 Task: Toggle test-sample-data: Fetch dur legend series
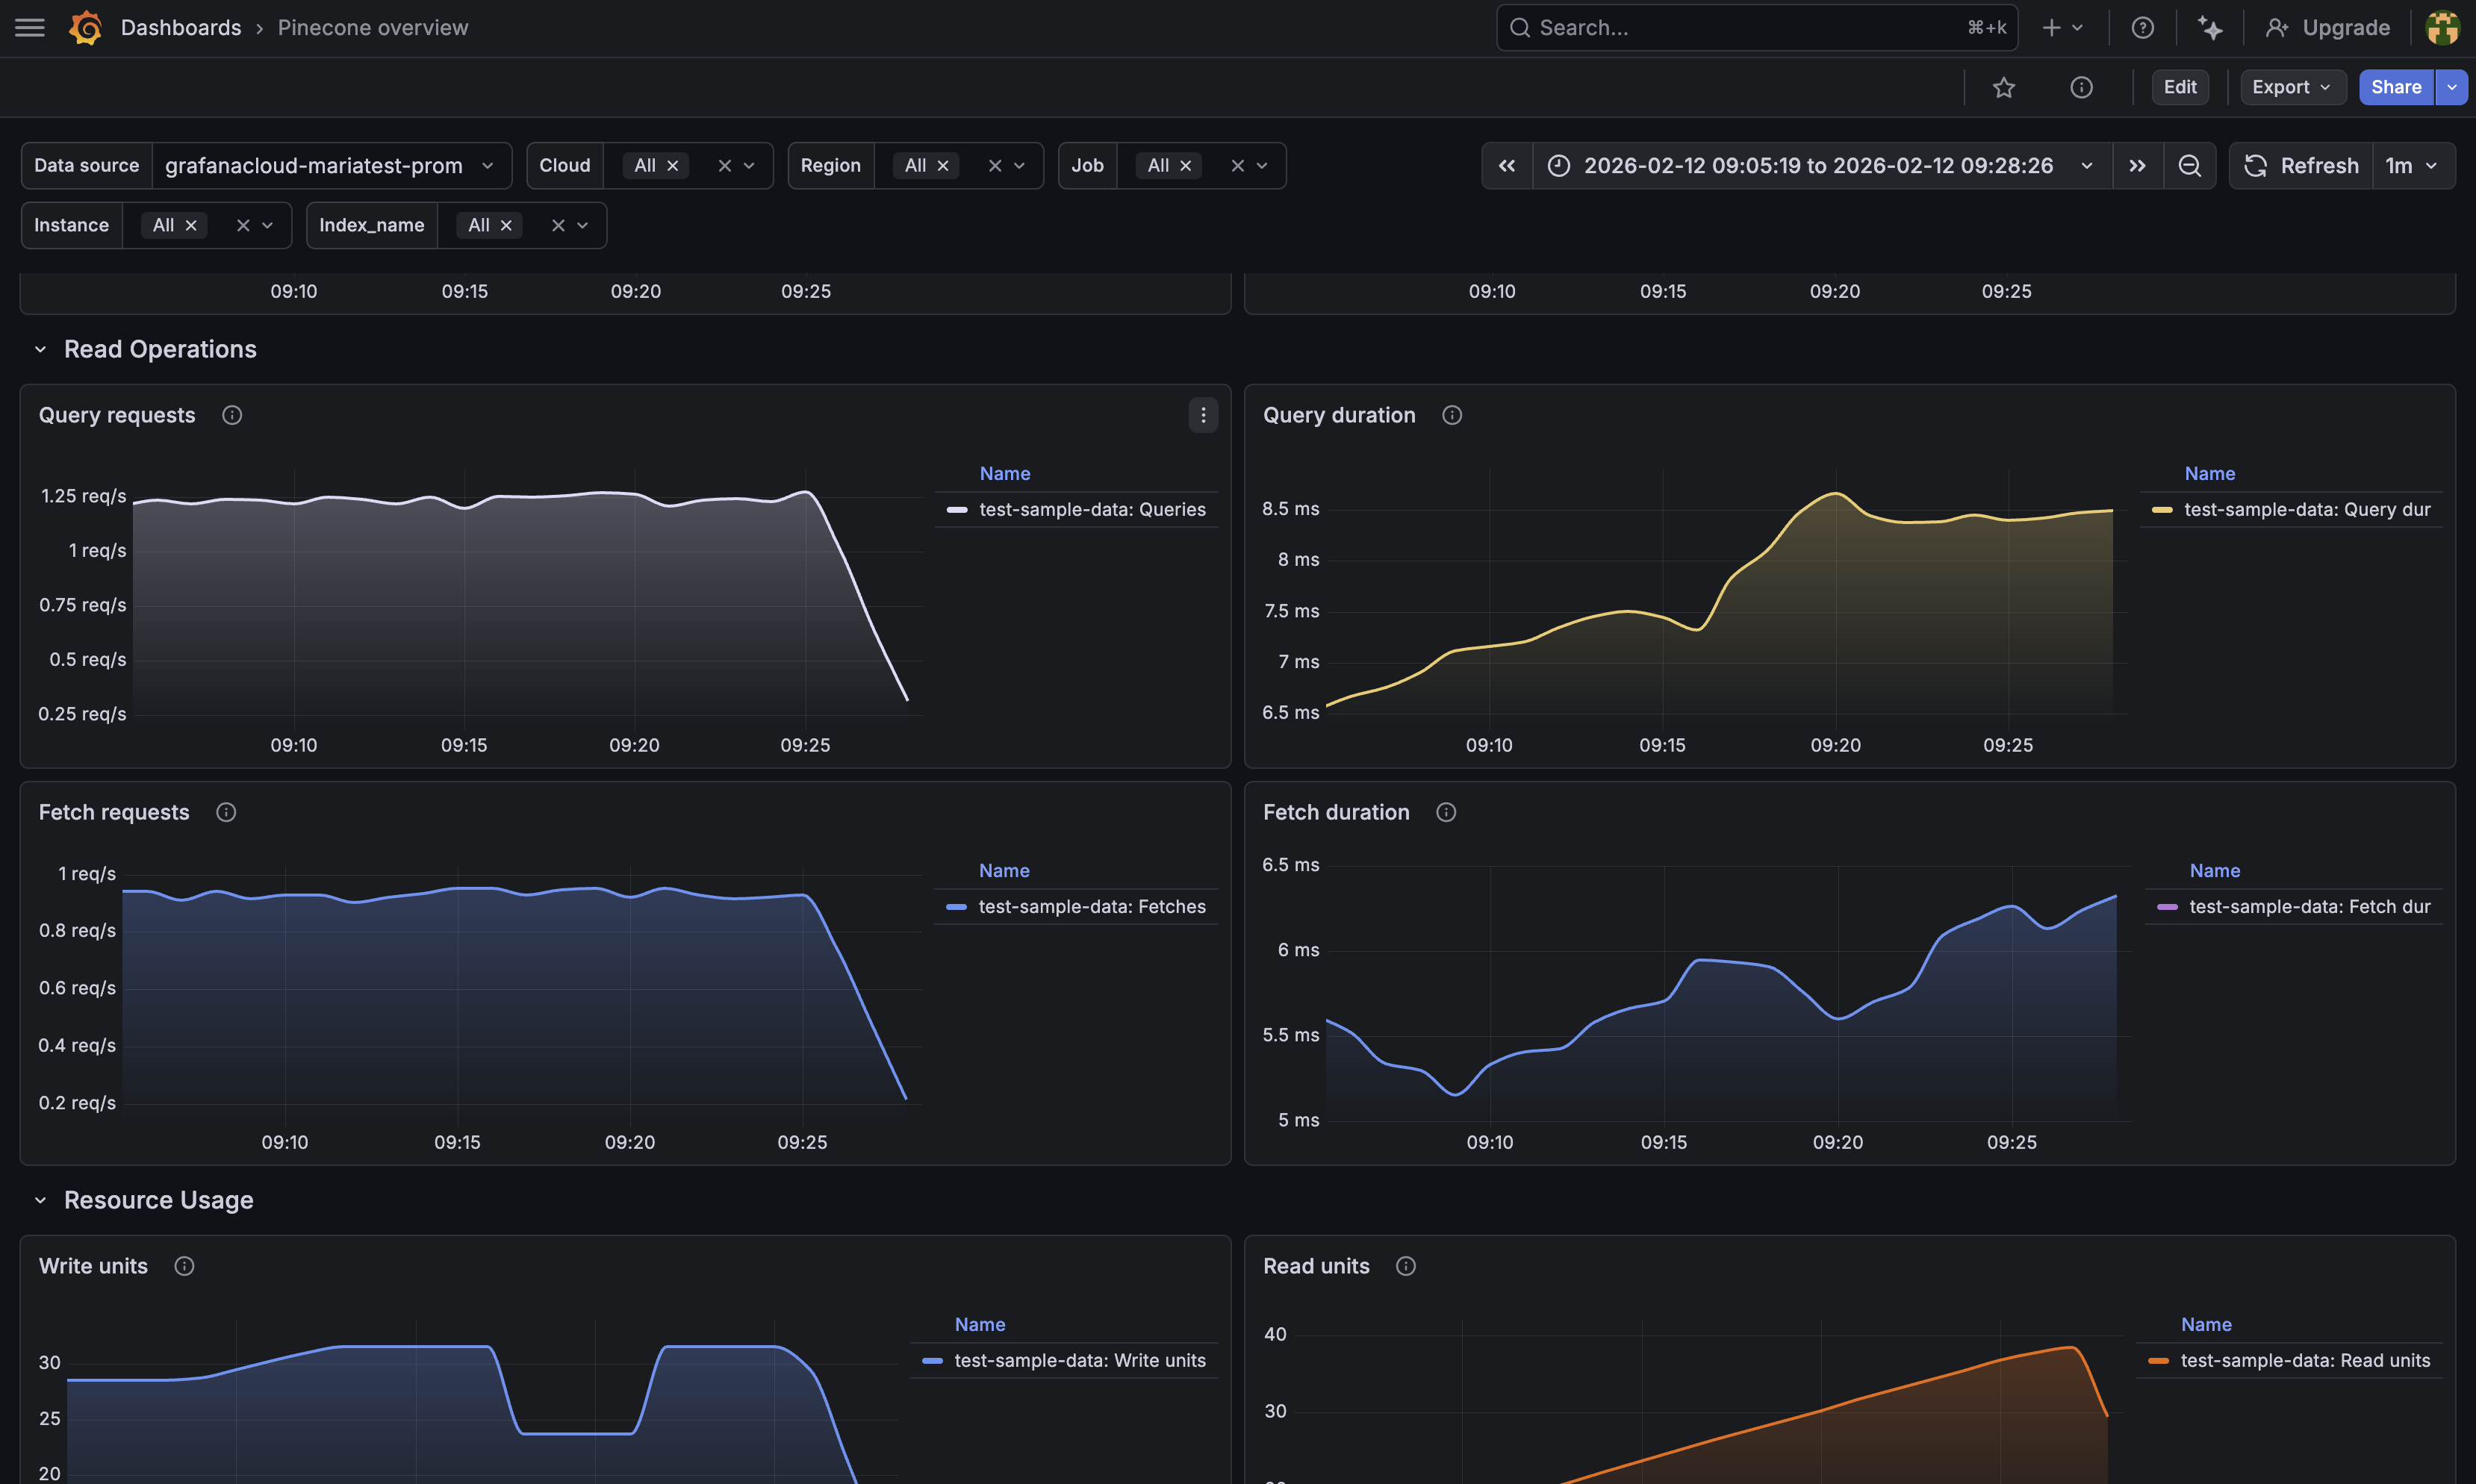[x=2308, y=907]
